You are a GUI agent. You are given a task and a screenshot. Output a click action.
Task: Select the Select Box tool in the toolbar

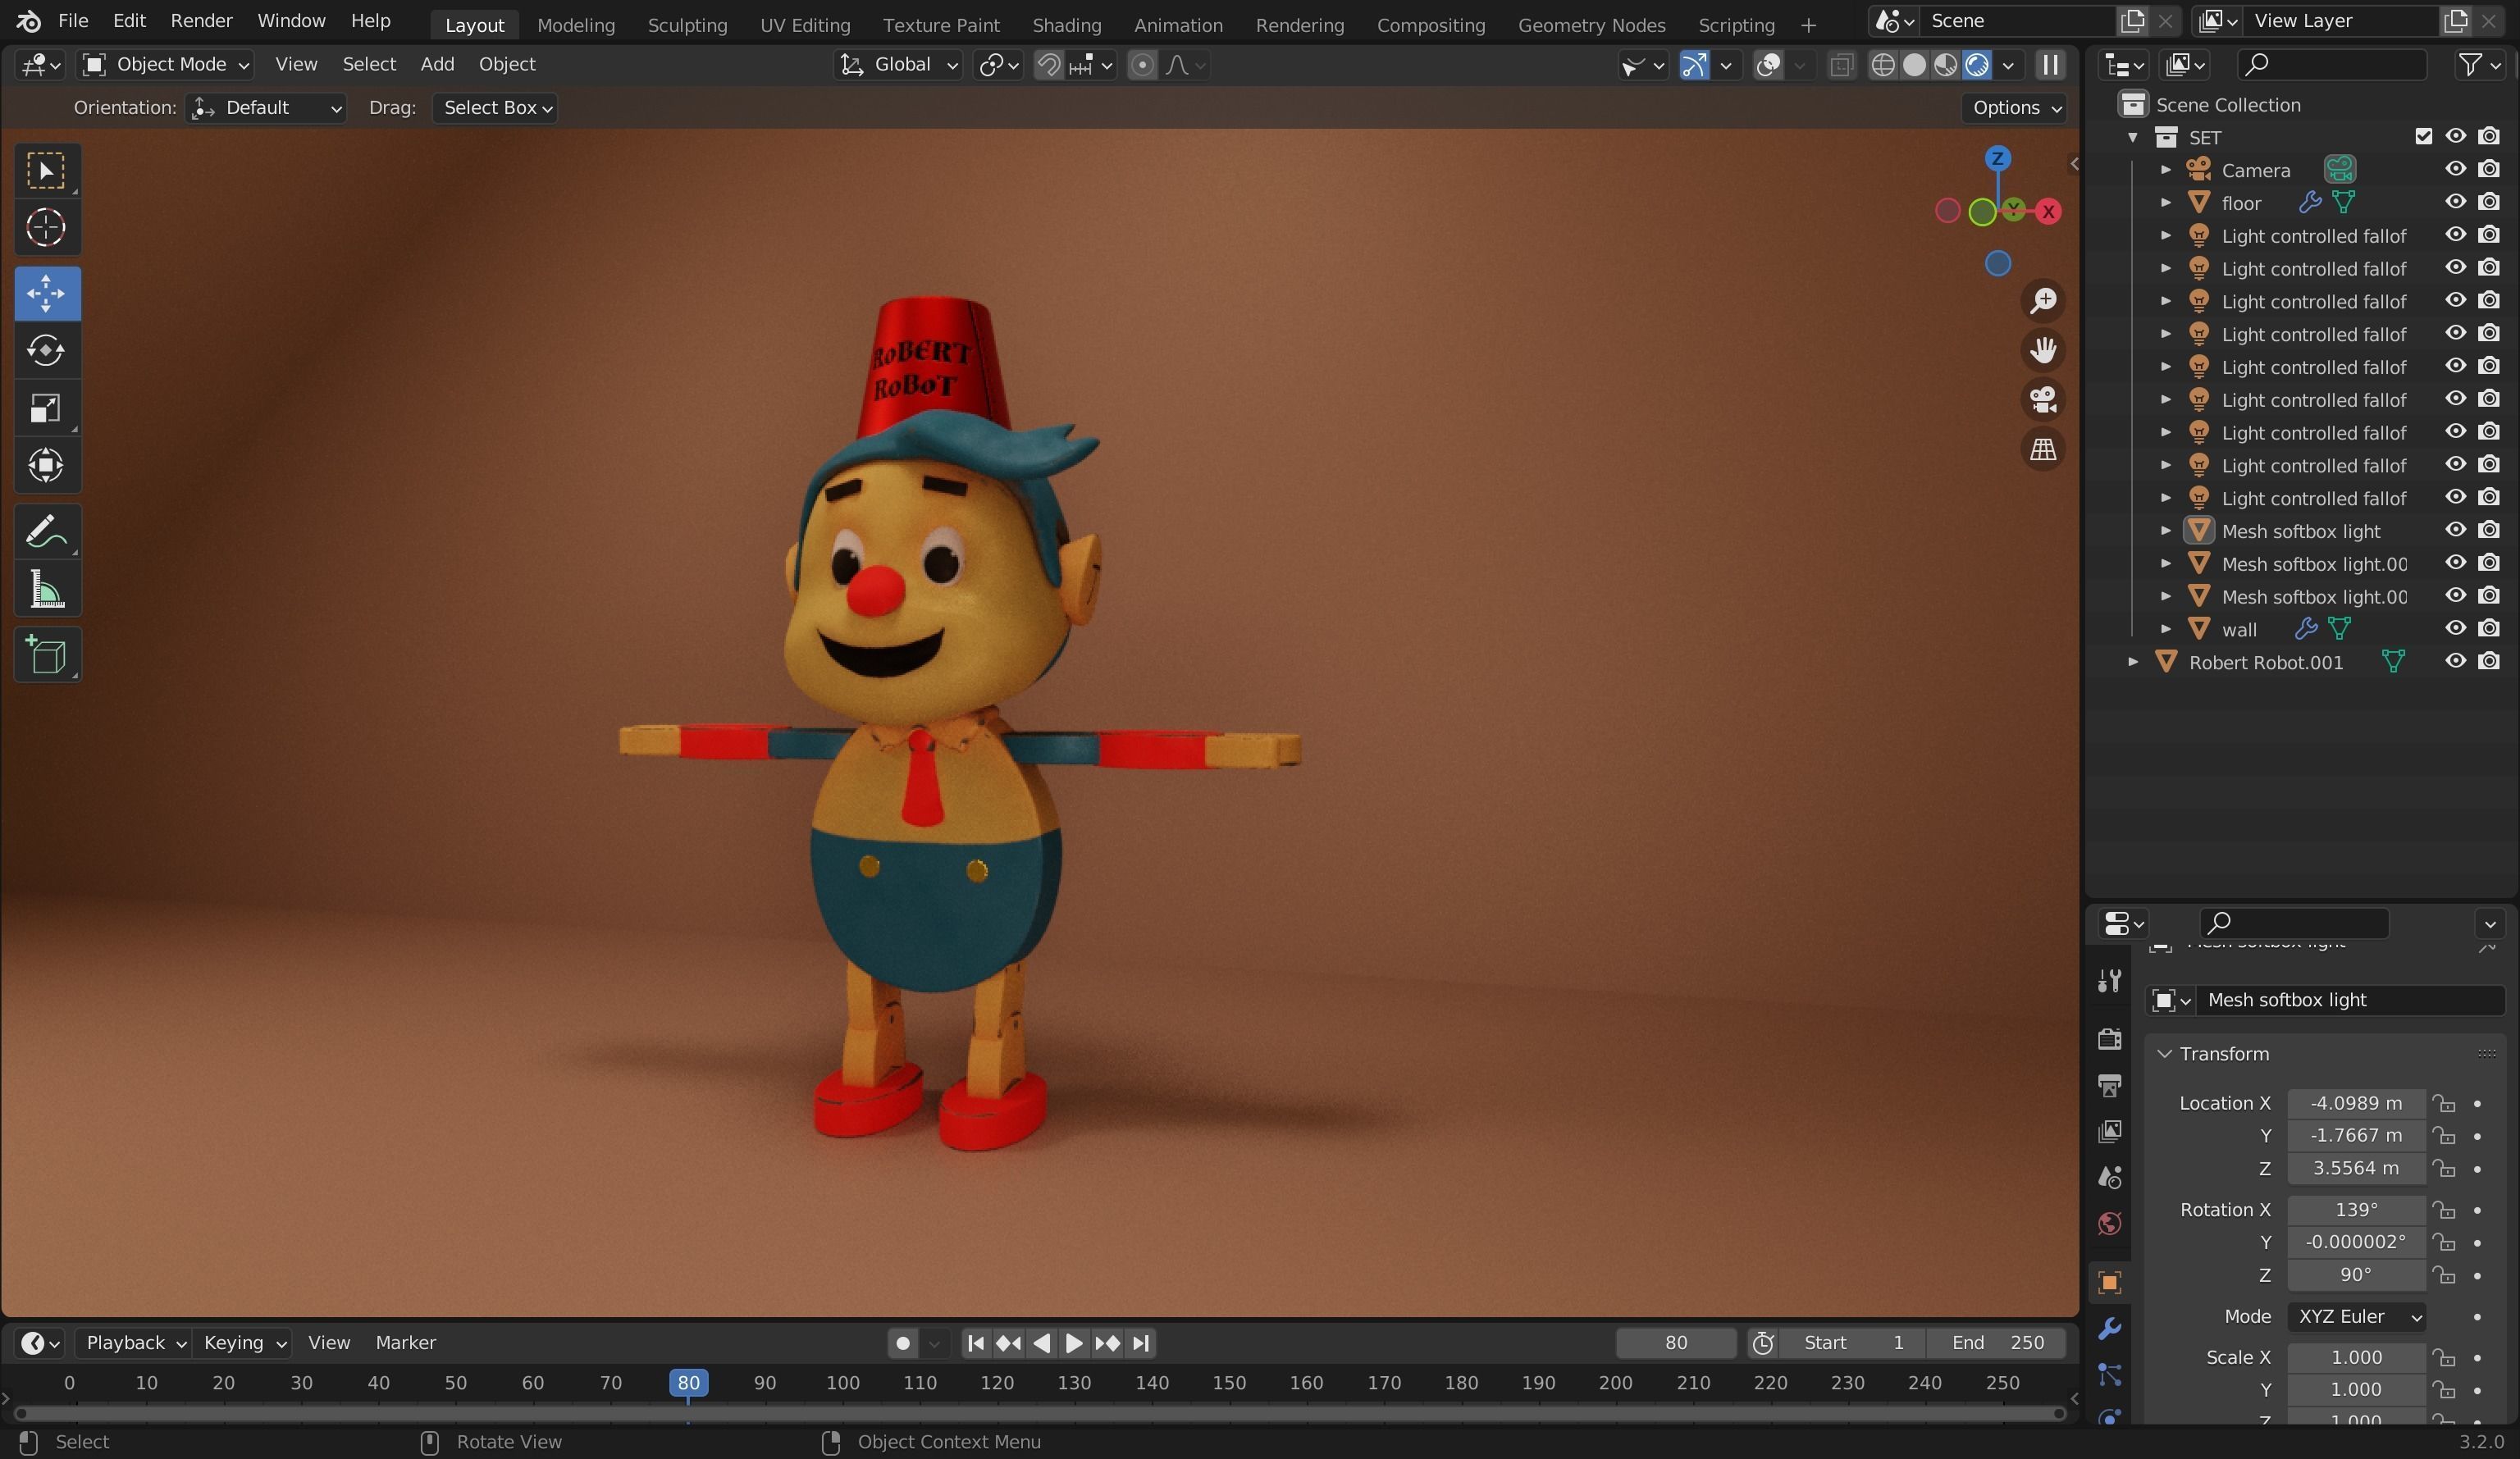point(46,171)
